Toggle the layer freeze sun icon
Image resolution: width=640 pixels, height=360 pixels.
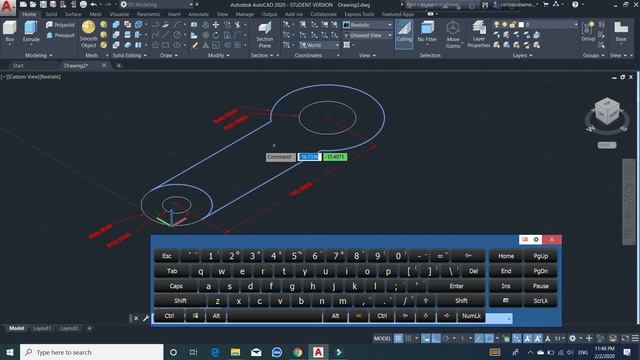pyautogui.click(x=504, y=25)
